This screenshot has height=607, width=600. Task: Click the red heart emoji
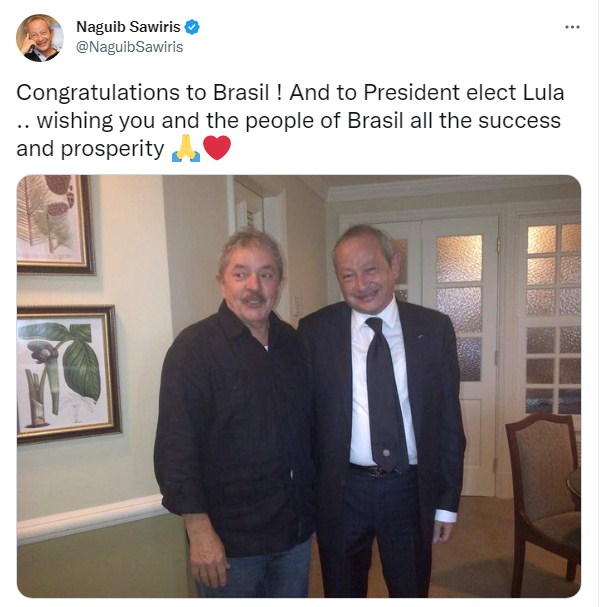click(217, 148)
